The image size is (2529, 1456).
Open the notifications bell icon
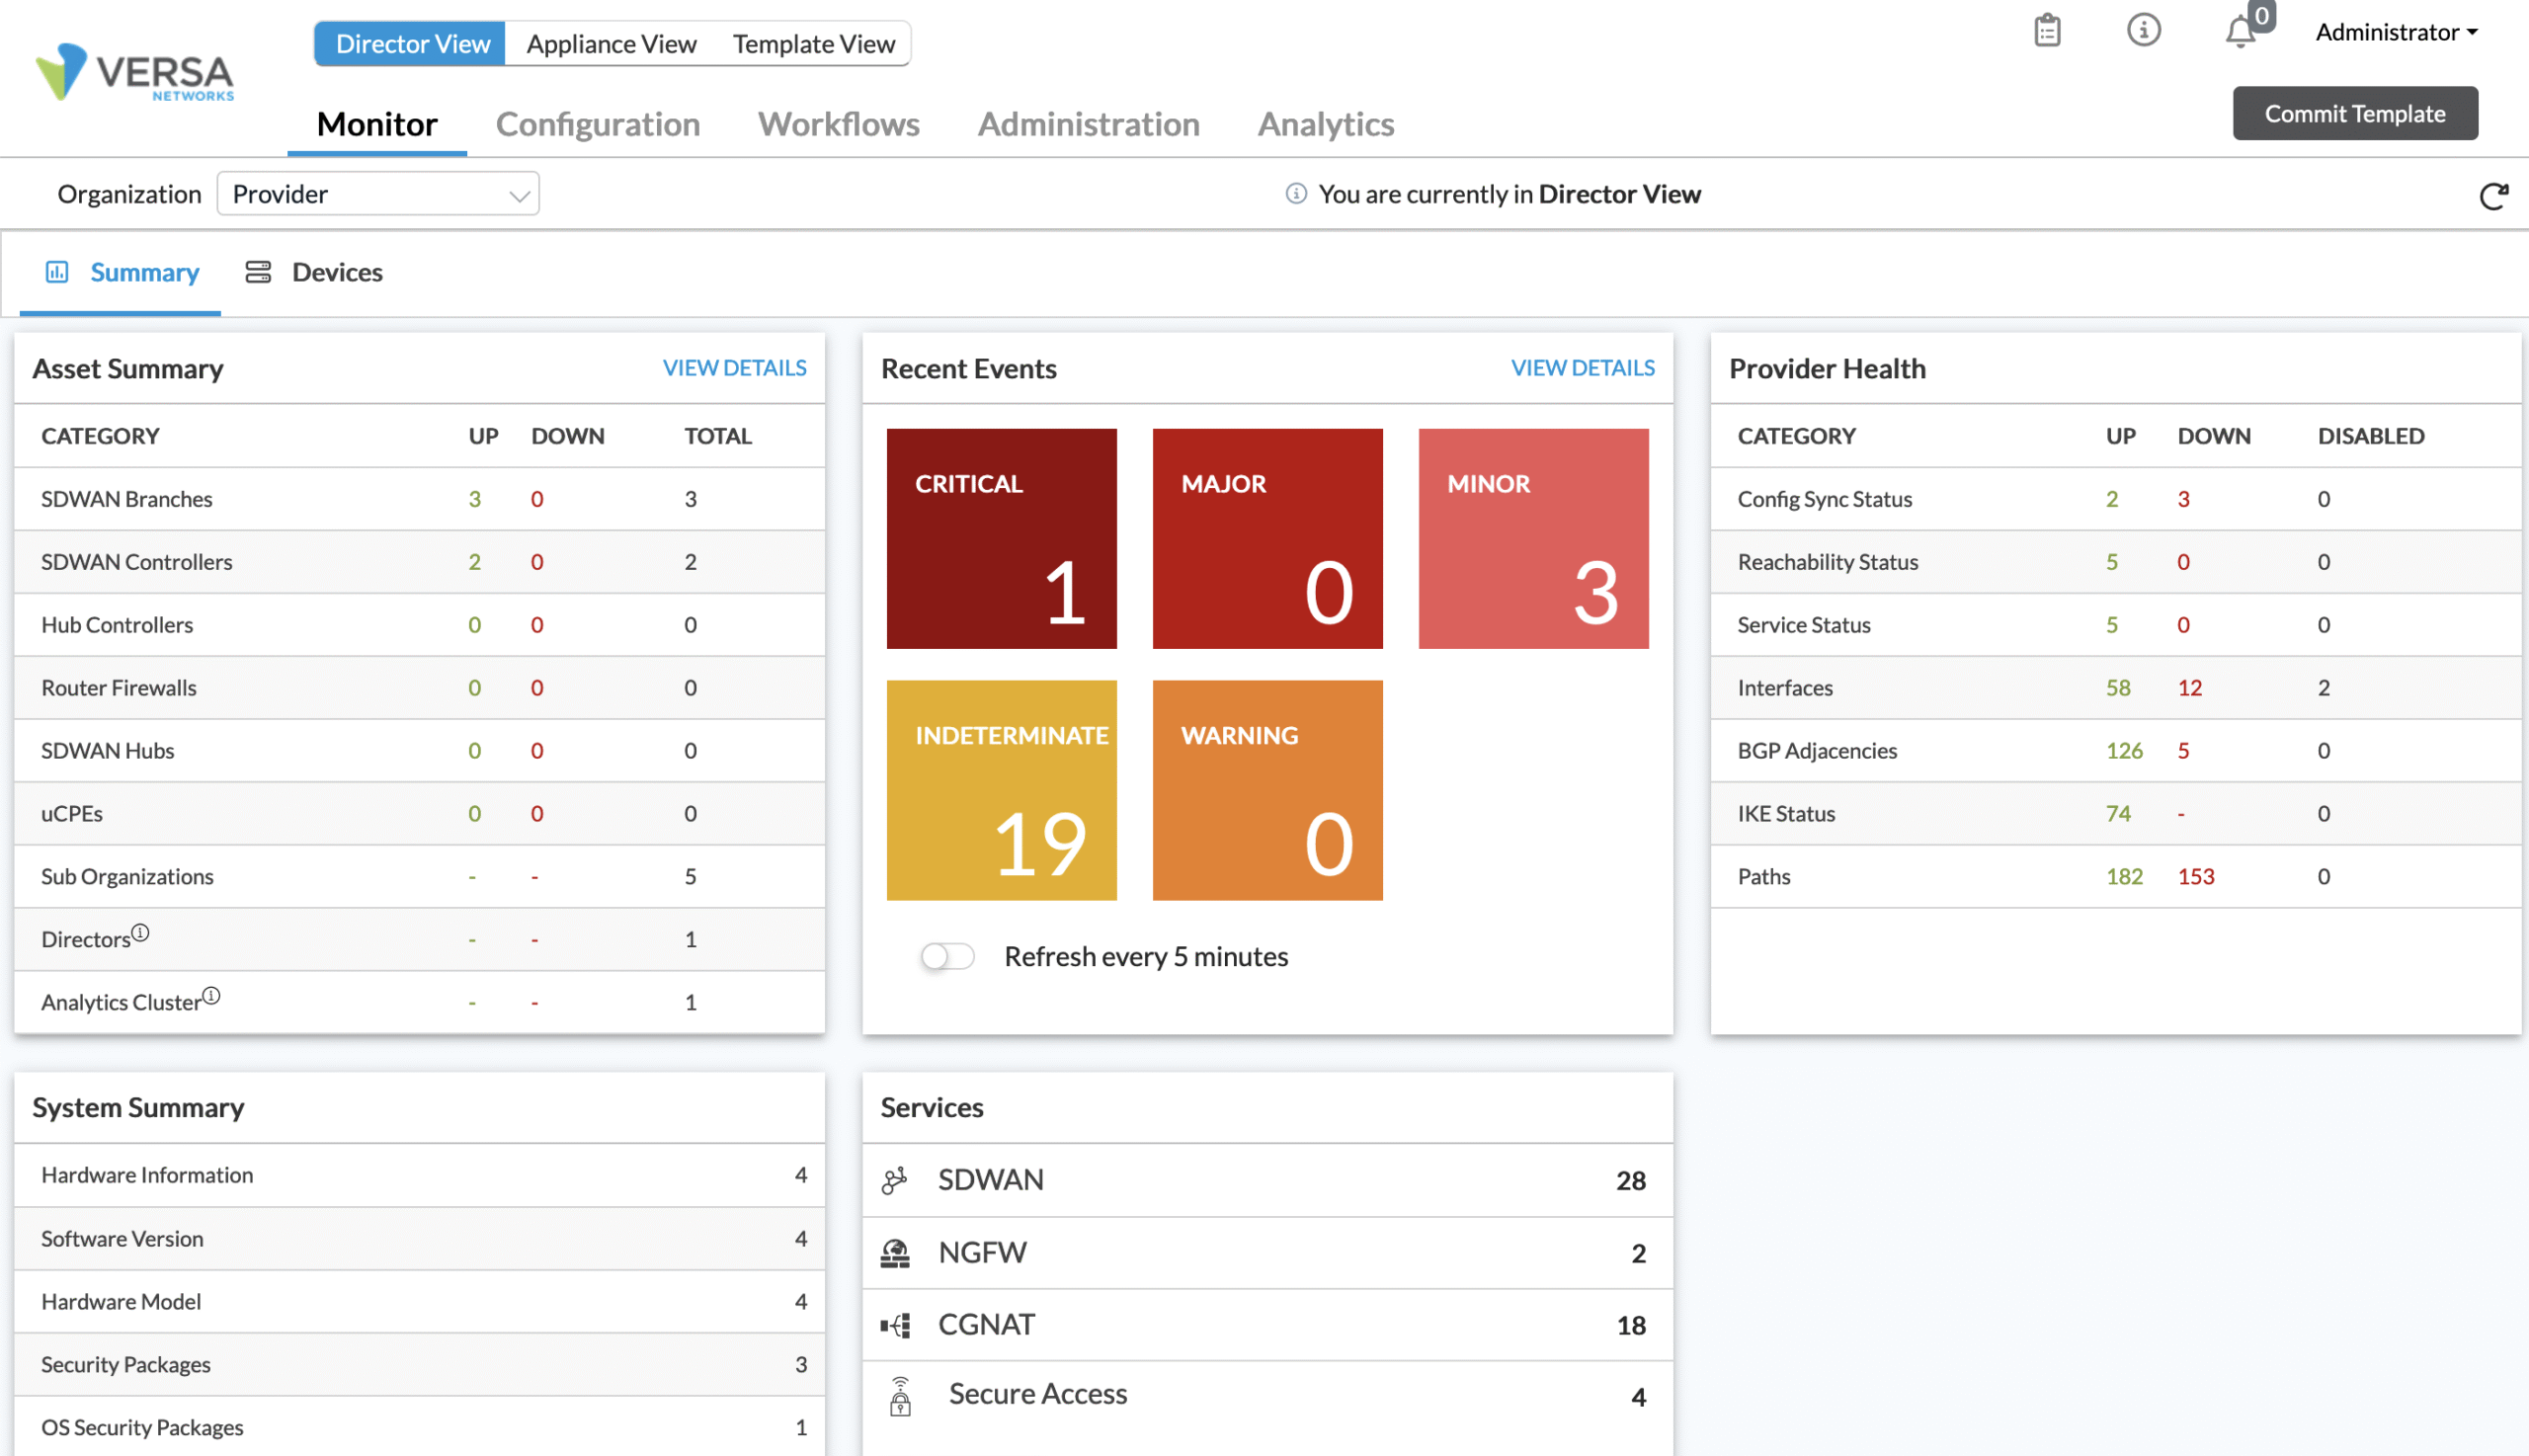click(2240, 32)
